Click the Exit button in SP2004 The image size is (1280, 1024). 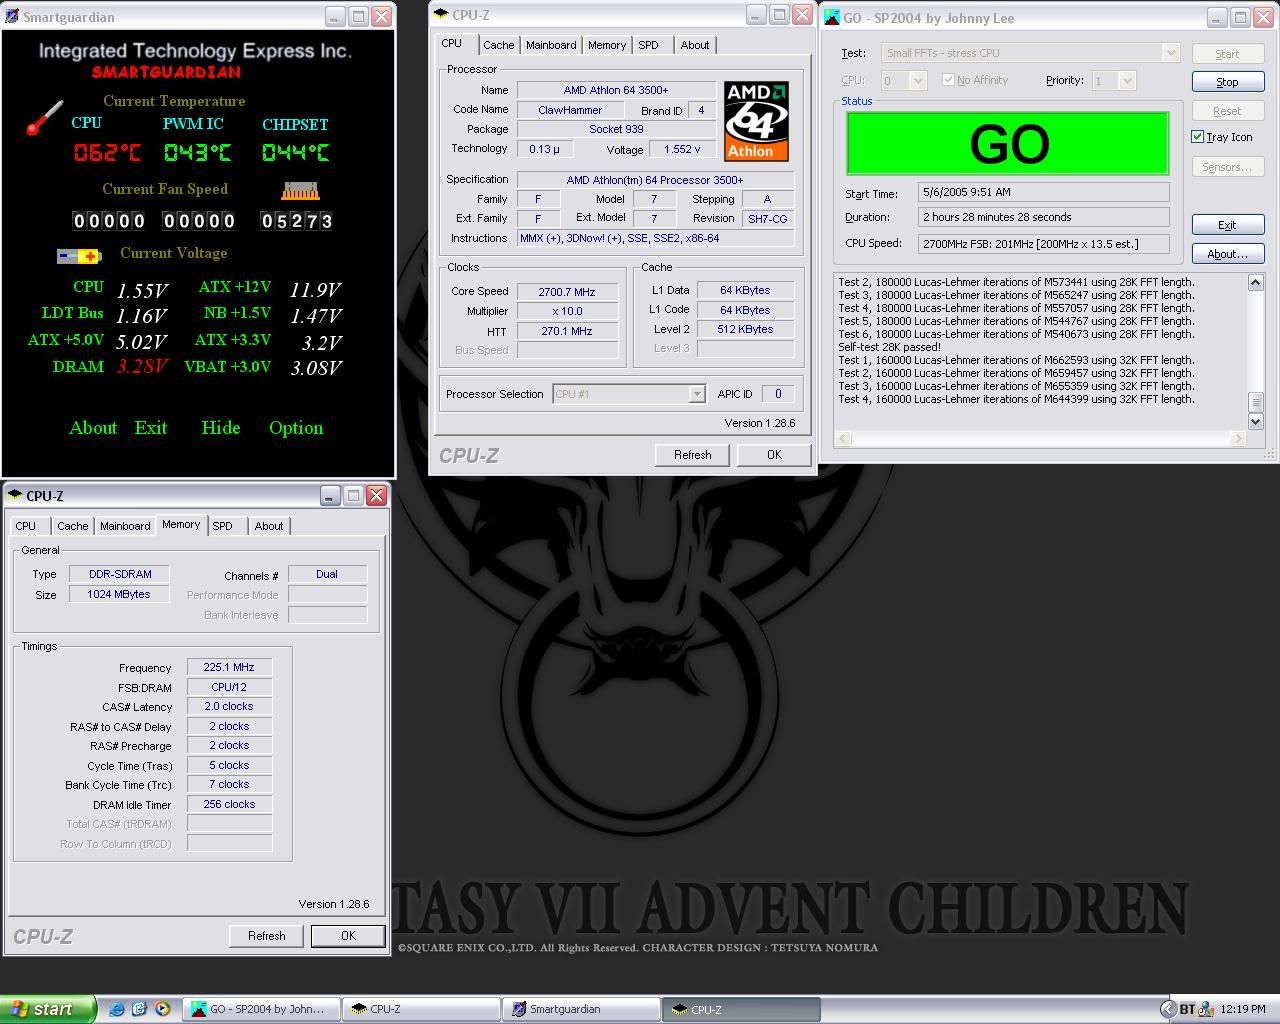point(1227,225)
